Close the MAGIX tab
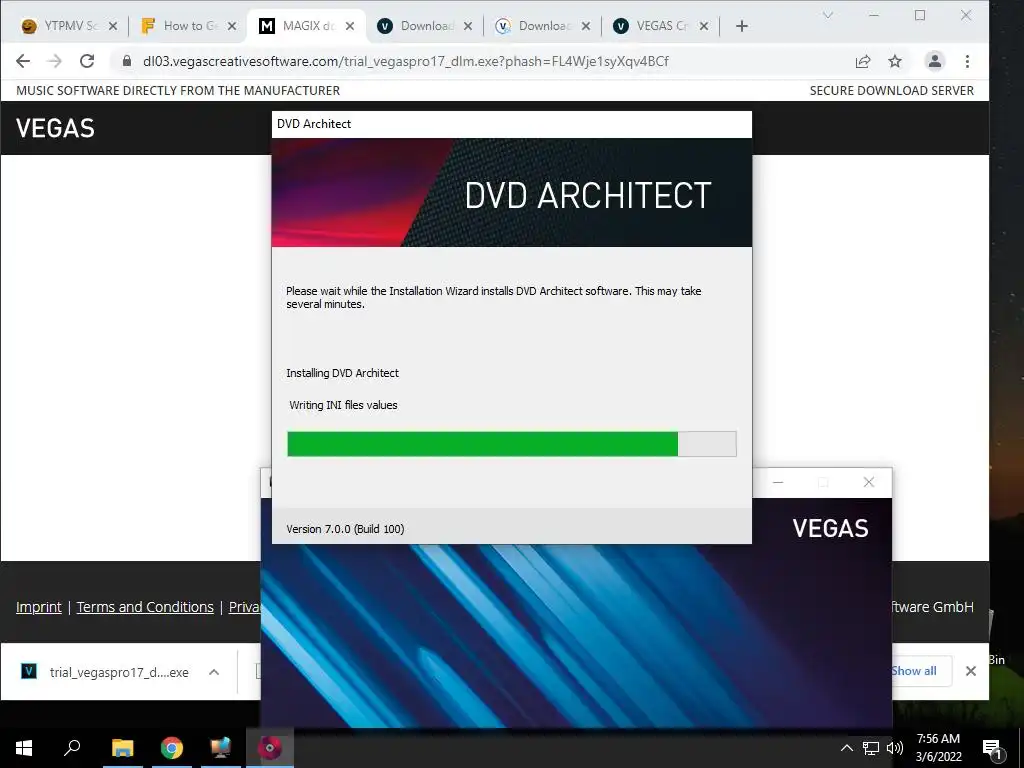Screen dimensions: 1024x768 pos(350,26)
